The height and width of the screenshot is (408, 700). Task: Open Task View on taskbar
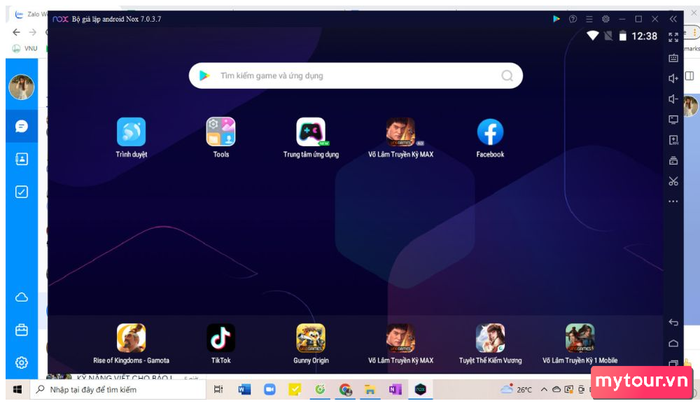(x=218, y=390)
